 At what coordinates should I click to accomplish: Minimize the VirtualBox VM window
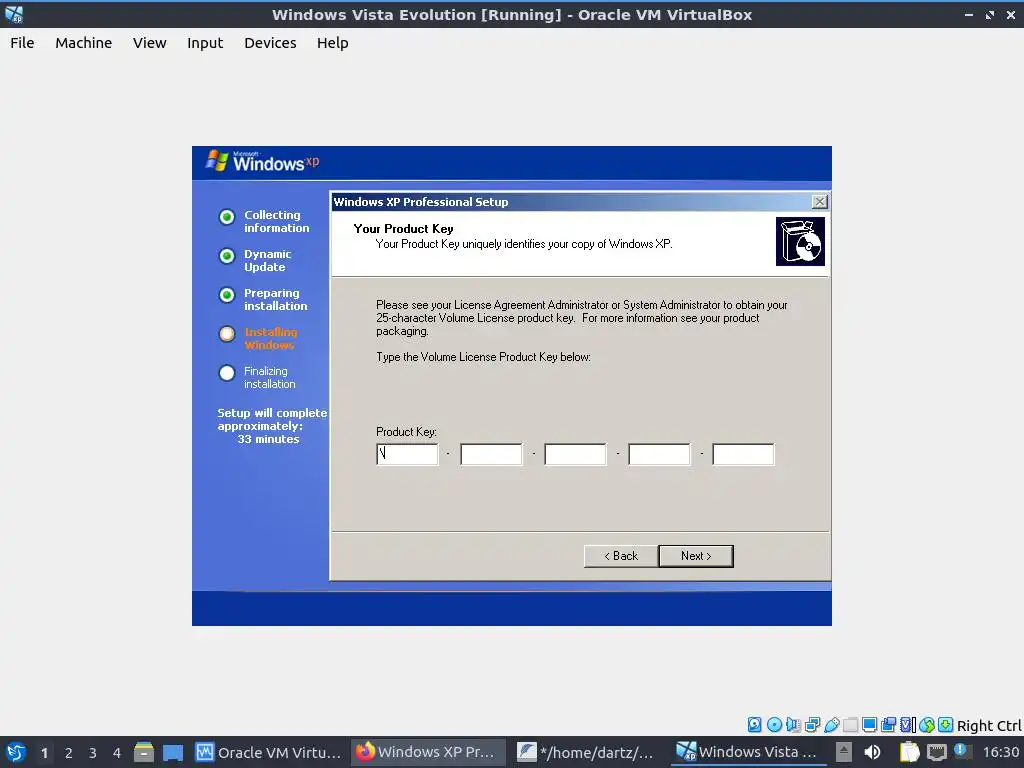click(968, 14)
